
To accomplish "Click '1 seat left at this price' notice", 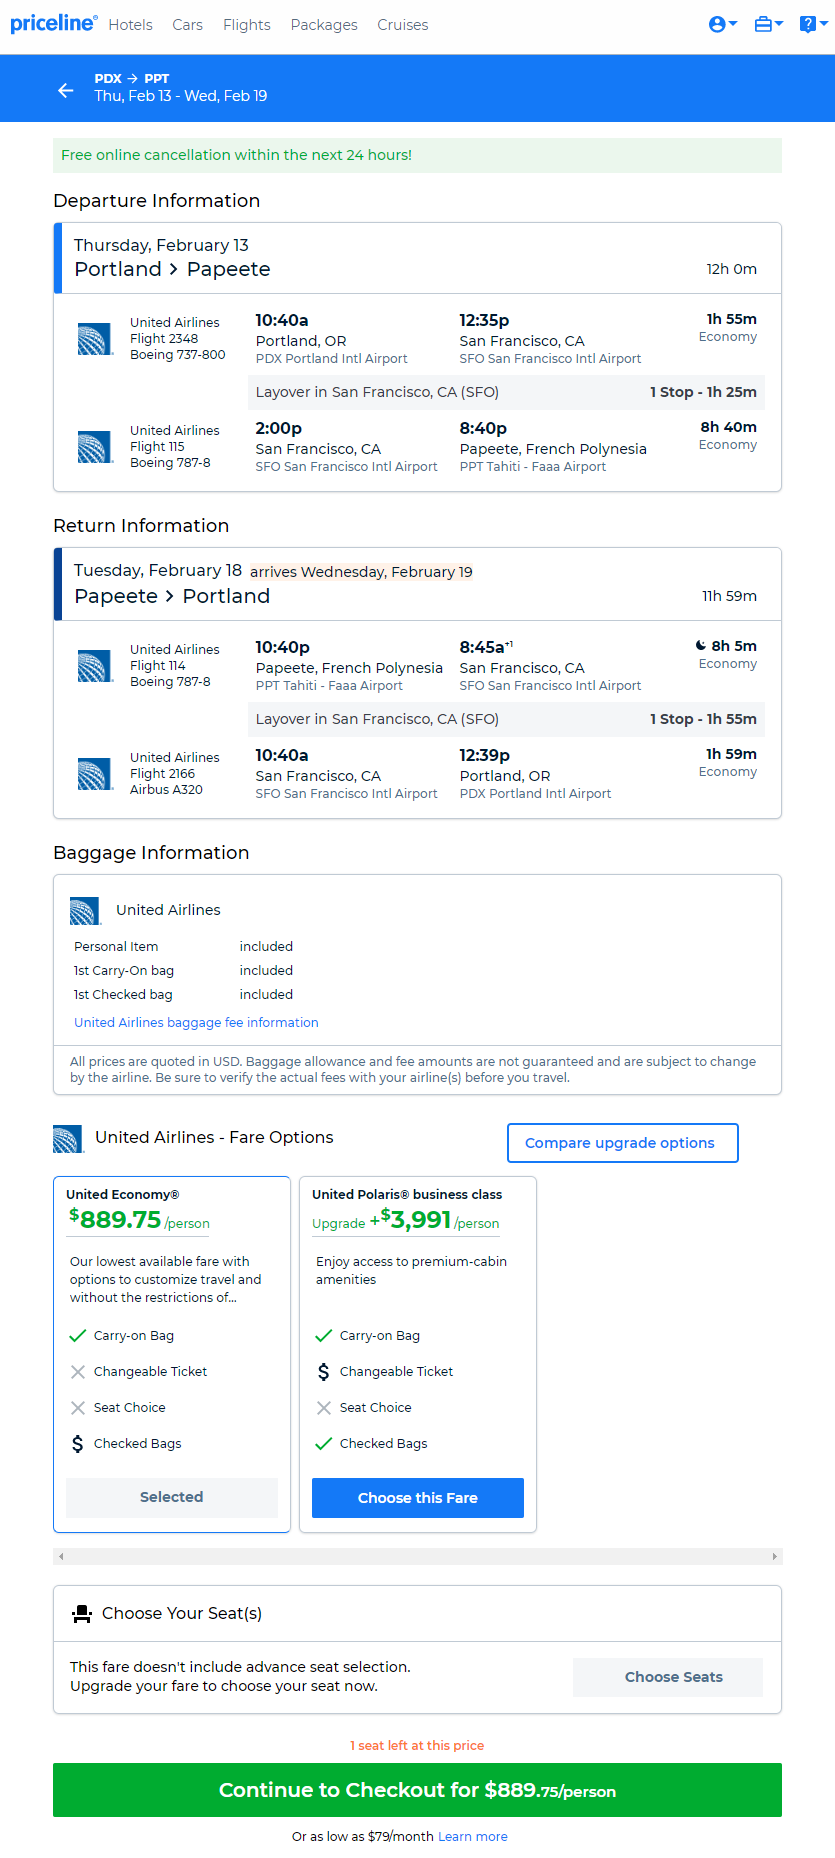I will tap(417, 1746).
